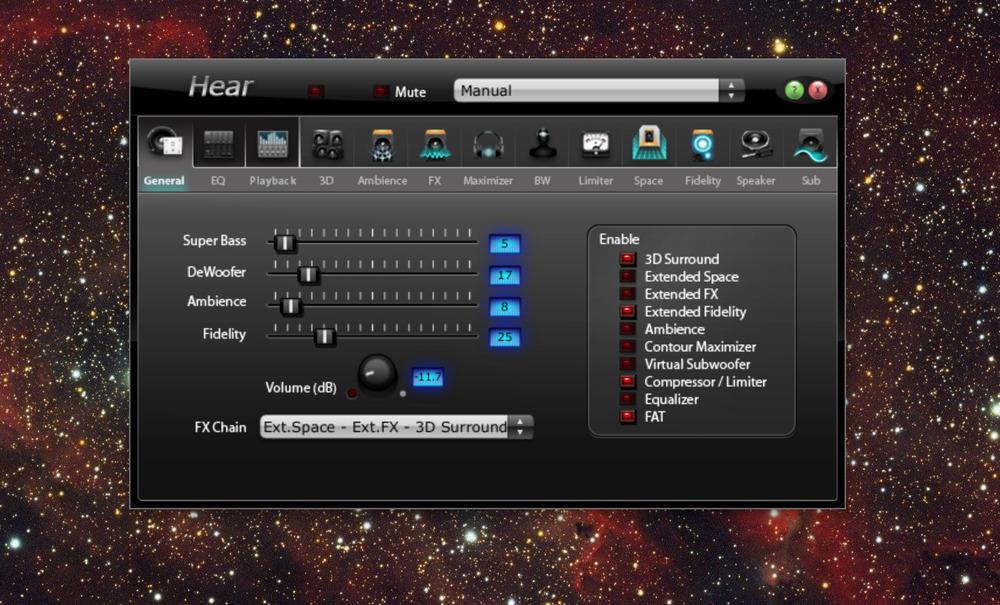The image size is (1000, 605).
Task: Click the red dot left of volume knob
Action: pyautogui.click(x=351, y=393)
